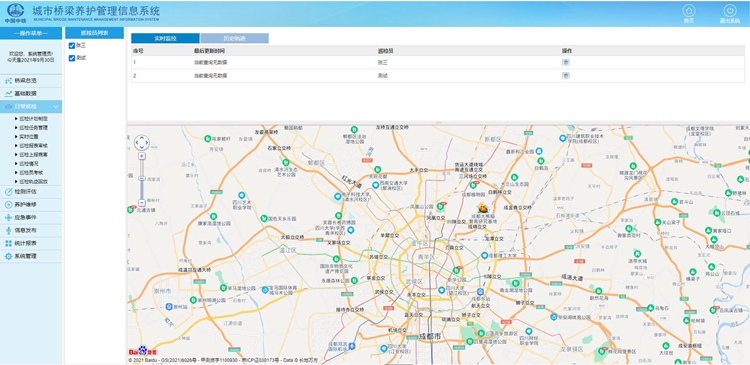
Task: Switch to the 实时监控 tab
Action: [165, 38]
